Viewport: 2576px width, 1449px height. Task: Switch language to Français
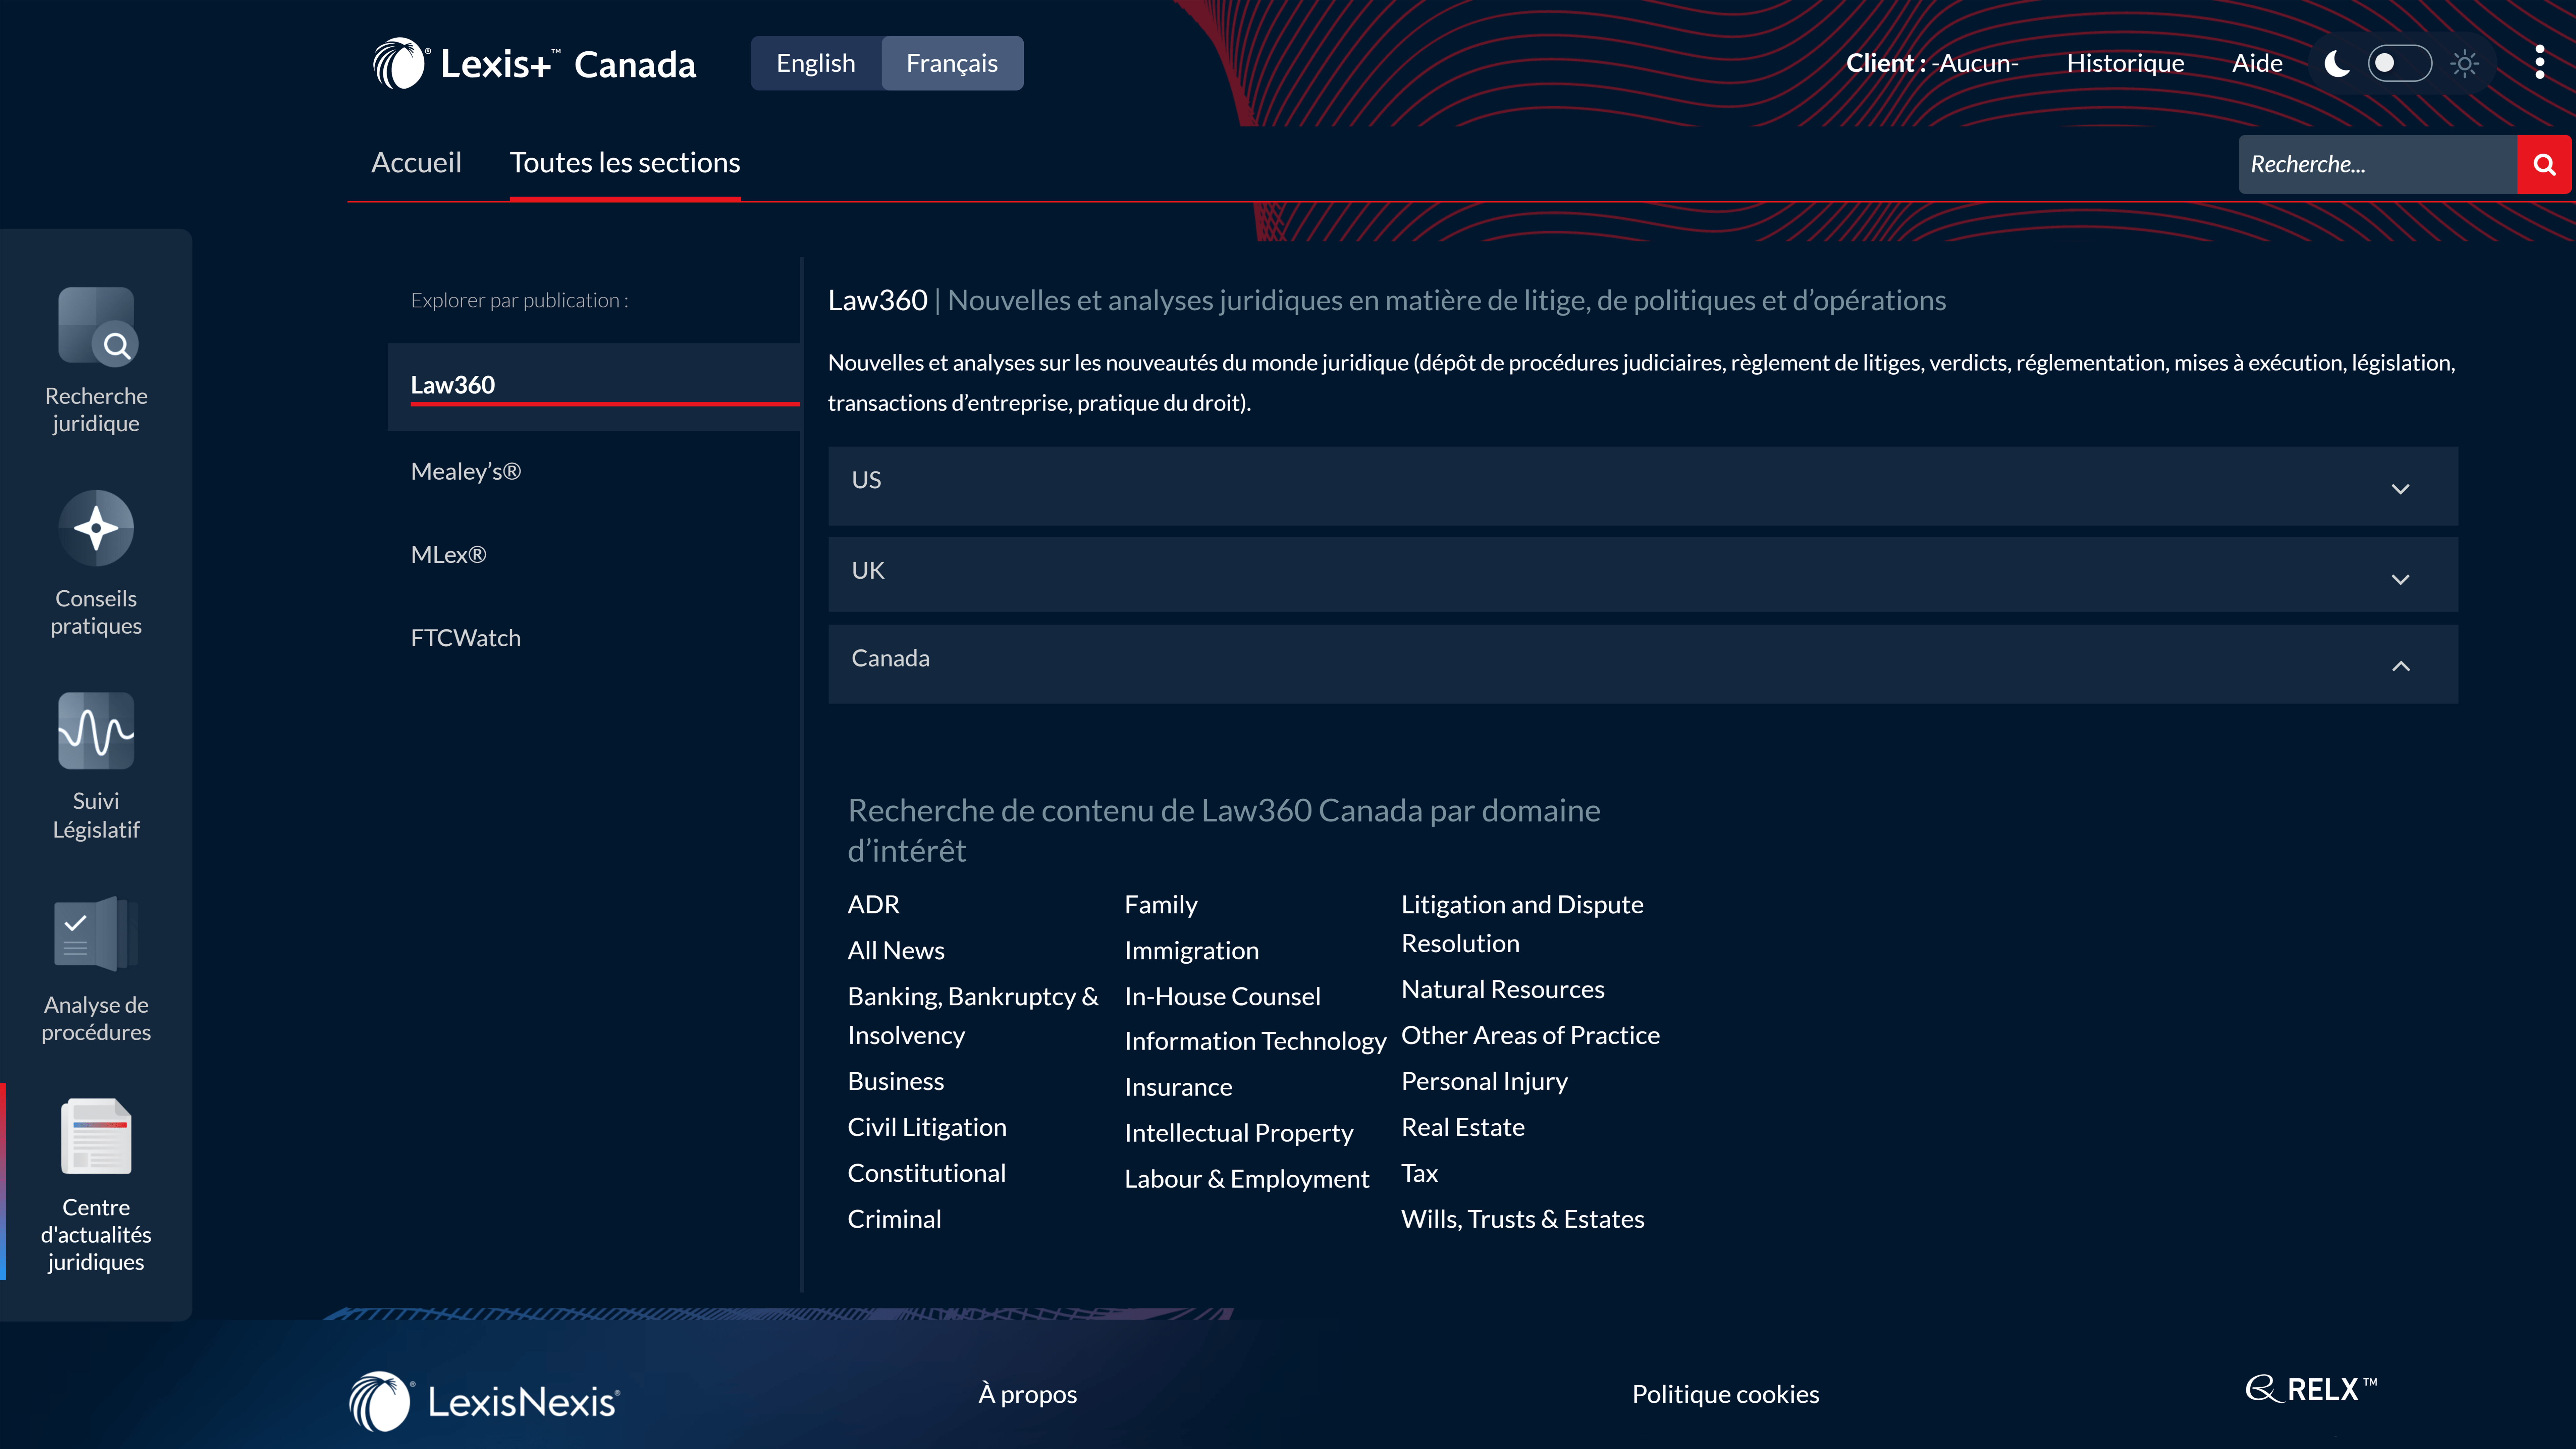(x=952, y=63)
